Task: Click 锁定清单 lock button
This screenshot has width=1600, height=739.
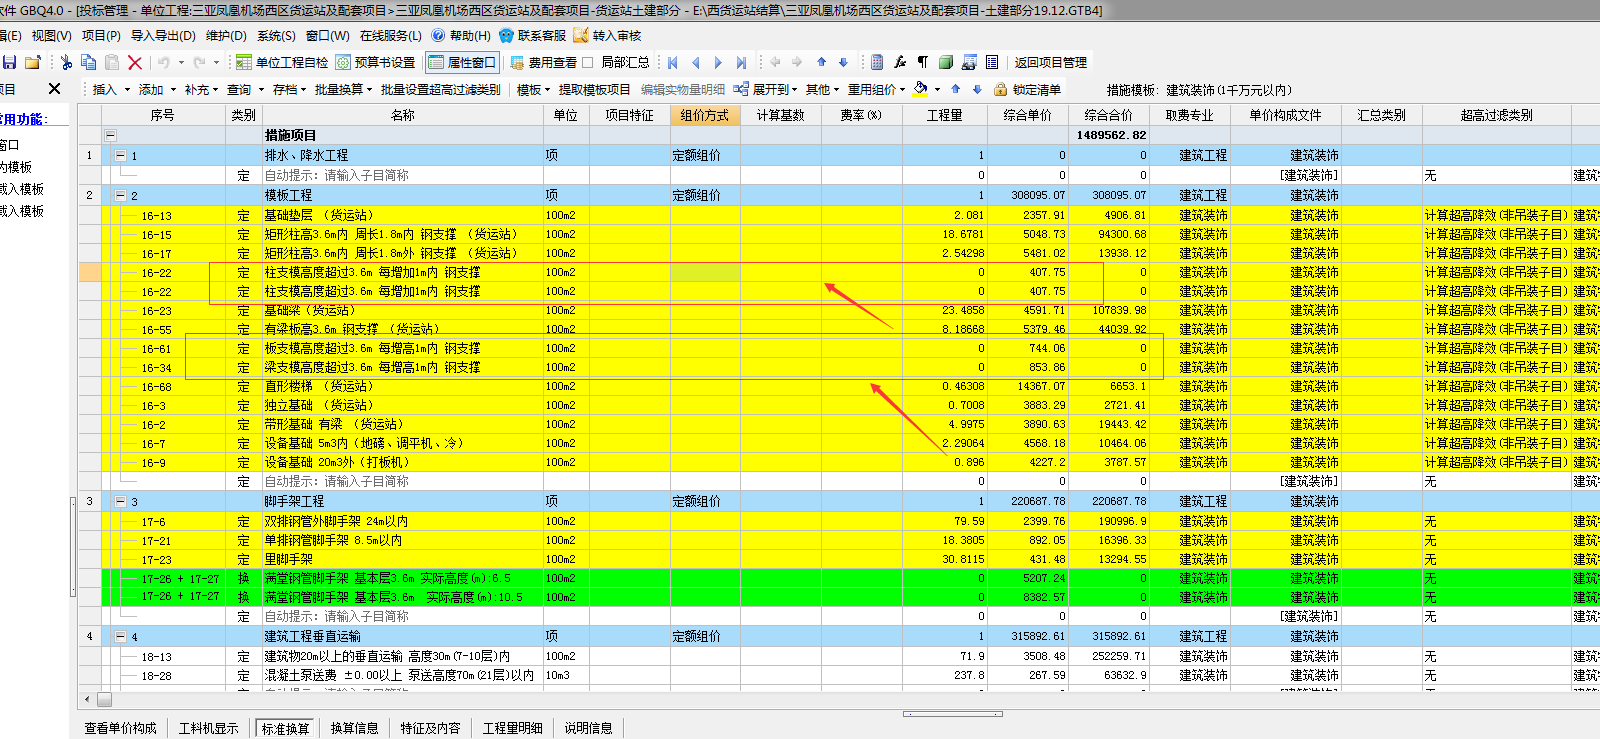Action: click(1028, 89)
